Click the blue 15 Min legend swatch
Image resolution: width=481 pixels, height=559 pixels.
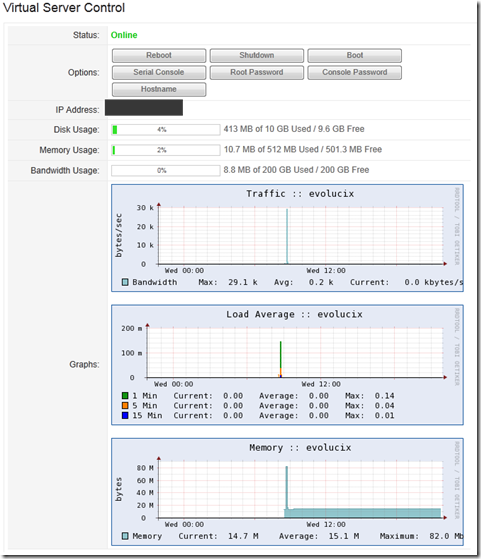[x=125, y=416]
